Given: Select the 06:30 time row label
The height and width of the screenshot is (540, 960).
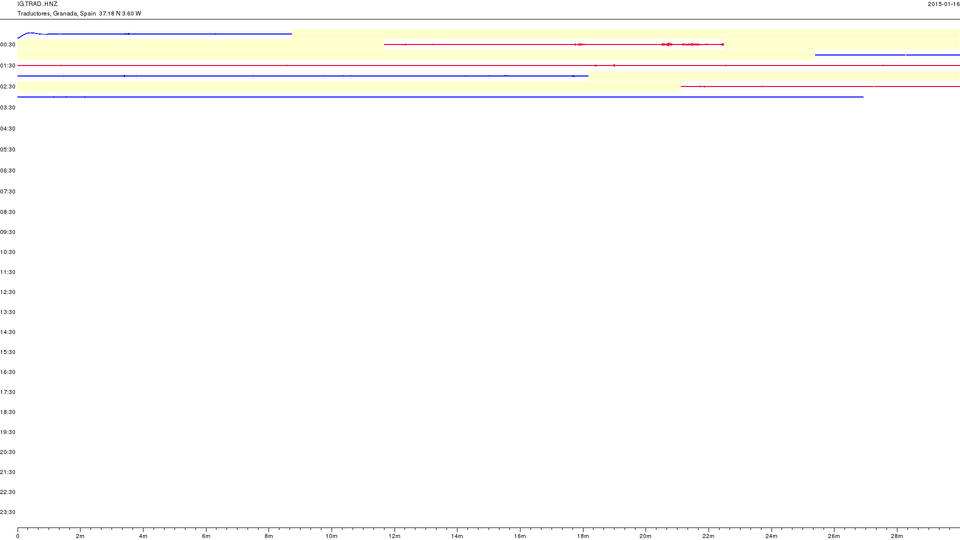Looking at the screenshot, I should [7, 171].
